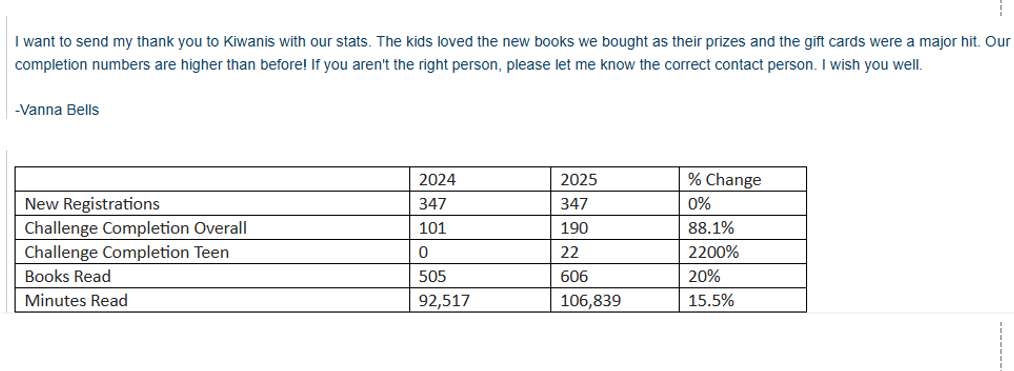The height and width of the screenshot is (371, 1014).
Task: Select the 505 books read cell
Action: 480,276
